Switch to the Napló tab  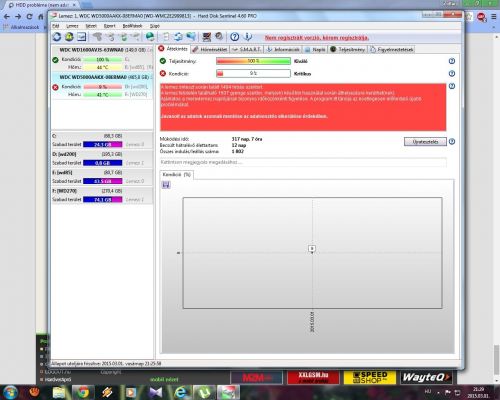tap(315, 49)
